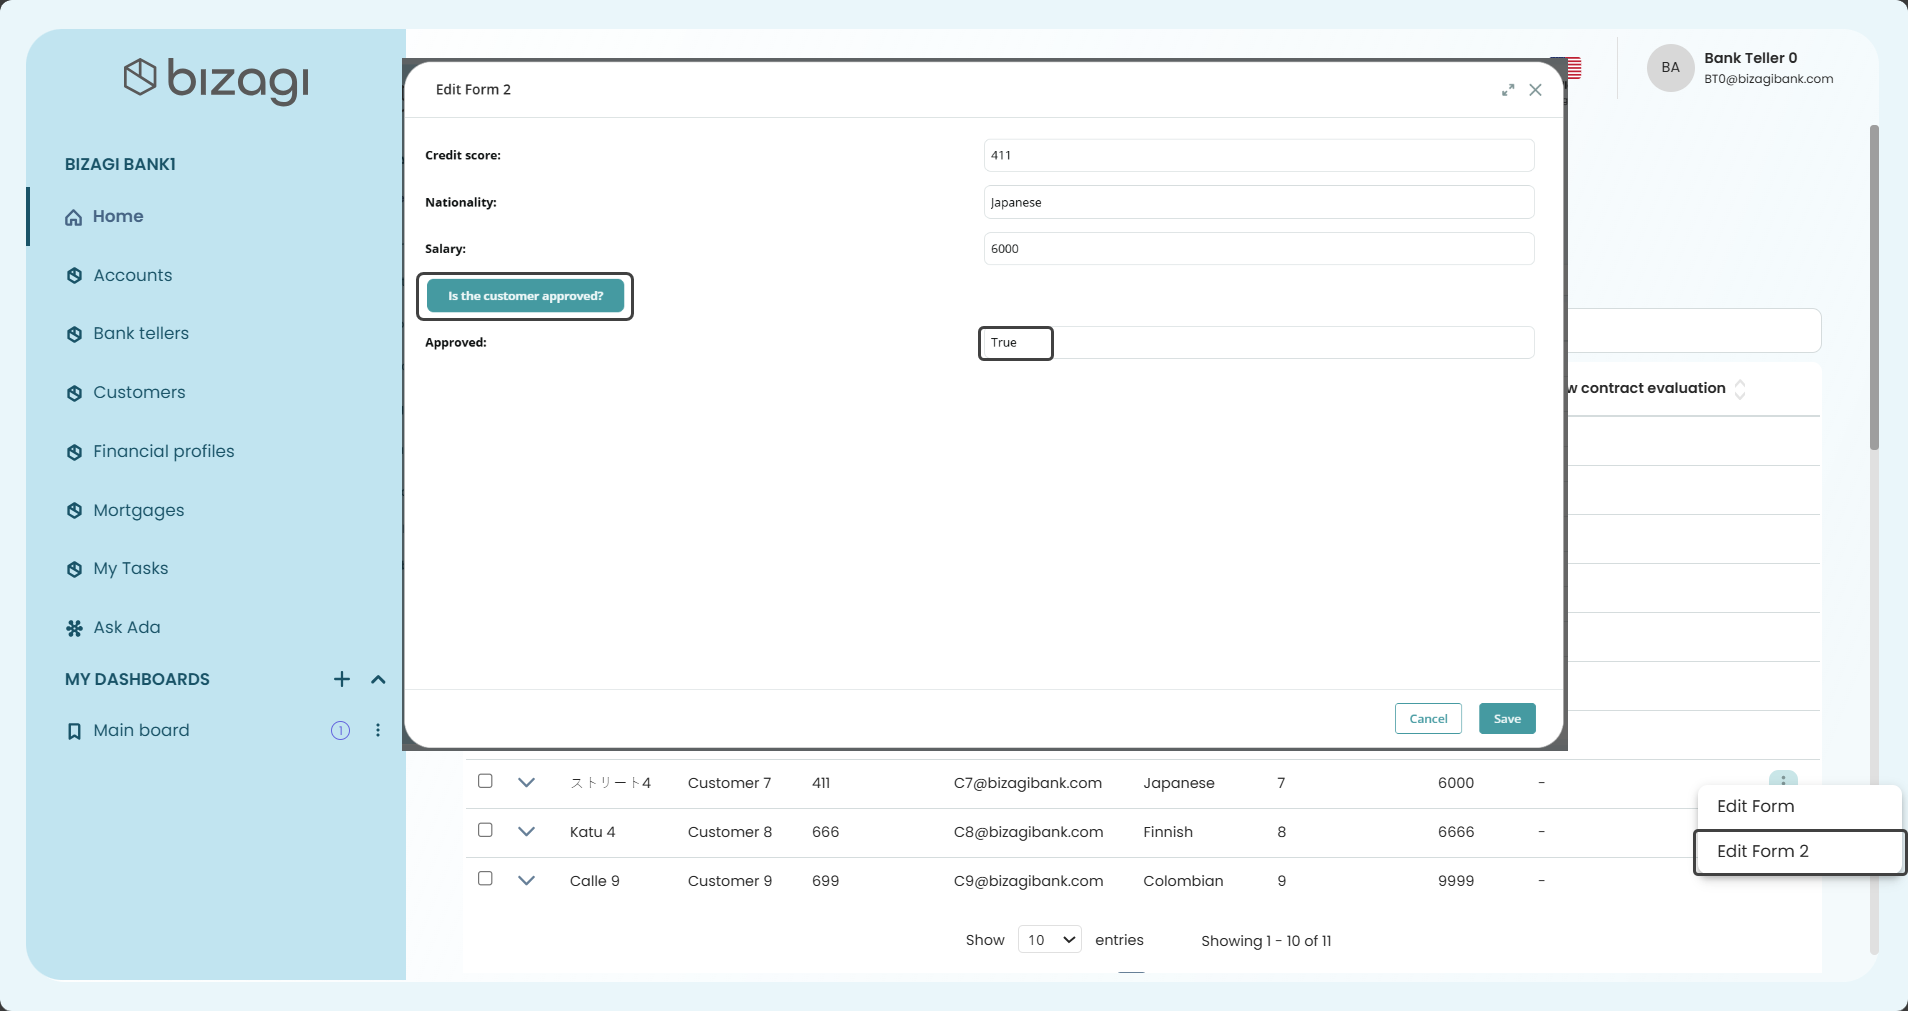
Task: Select the Customer 8 row checkbox
Action: pyautogui.click(x=485, y=830)
